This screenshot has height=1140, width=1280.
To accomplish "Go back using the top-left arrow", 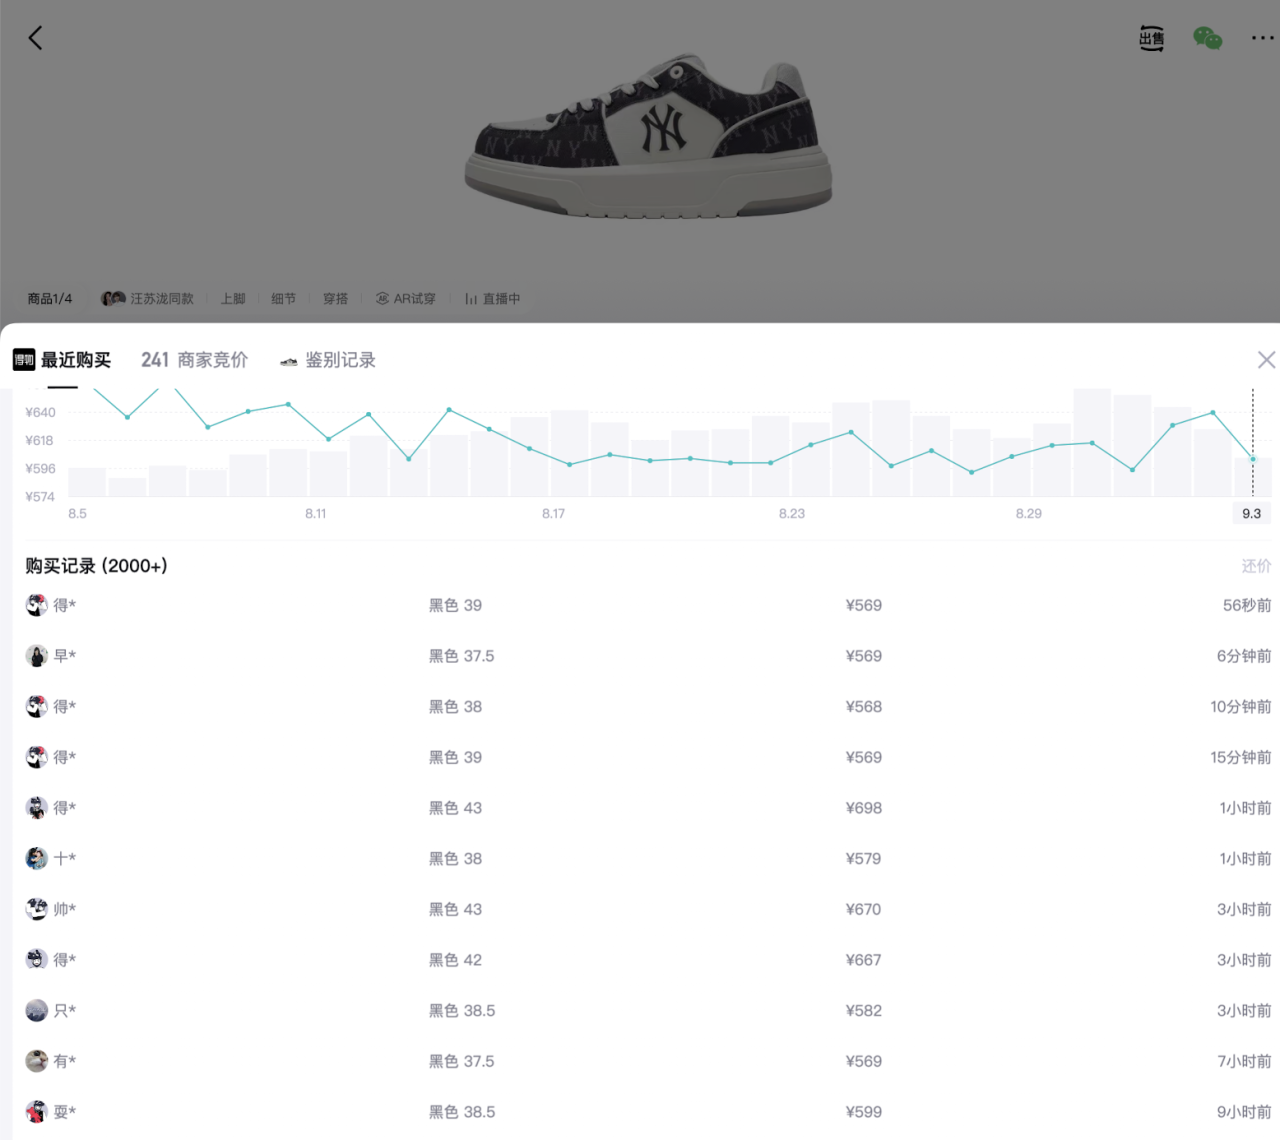I will (36, 38).
